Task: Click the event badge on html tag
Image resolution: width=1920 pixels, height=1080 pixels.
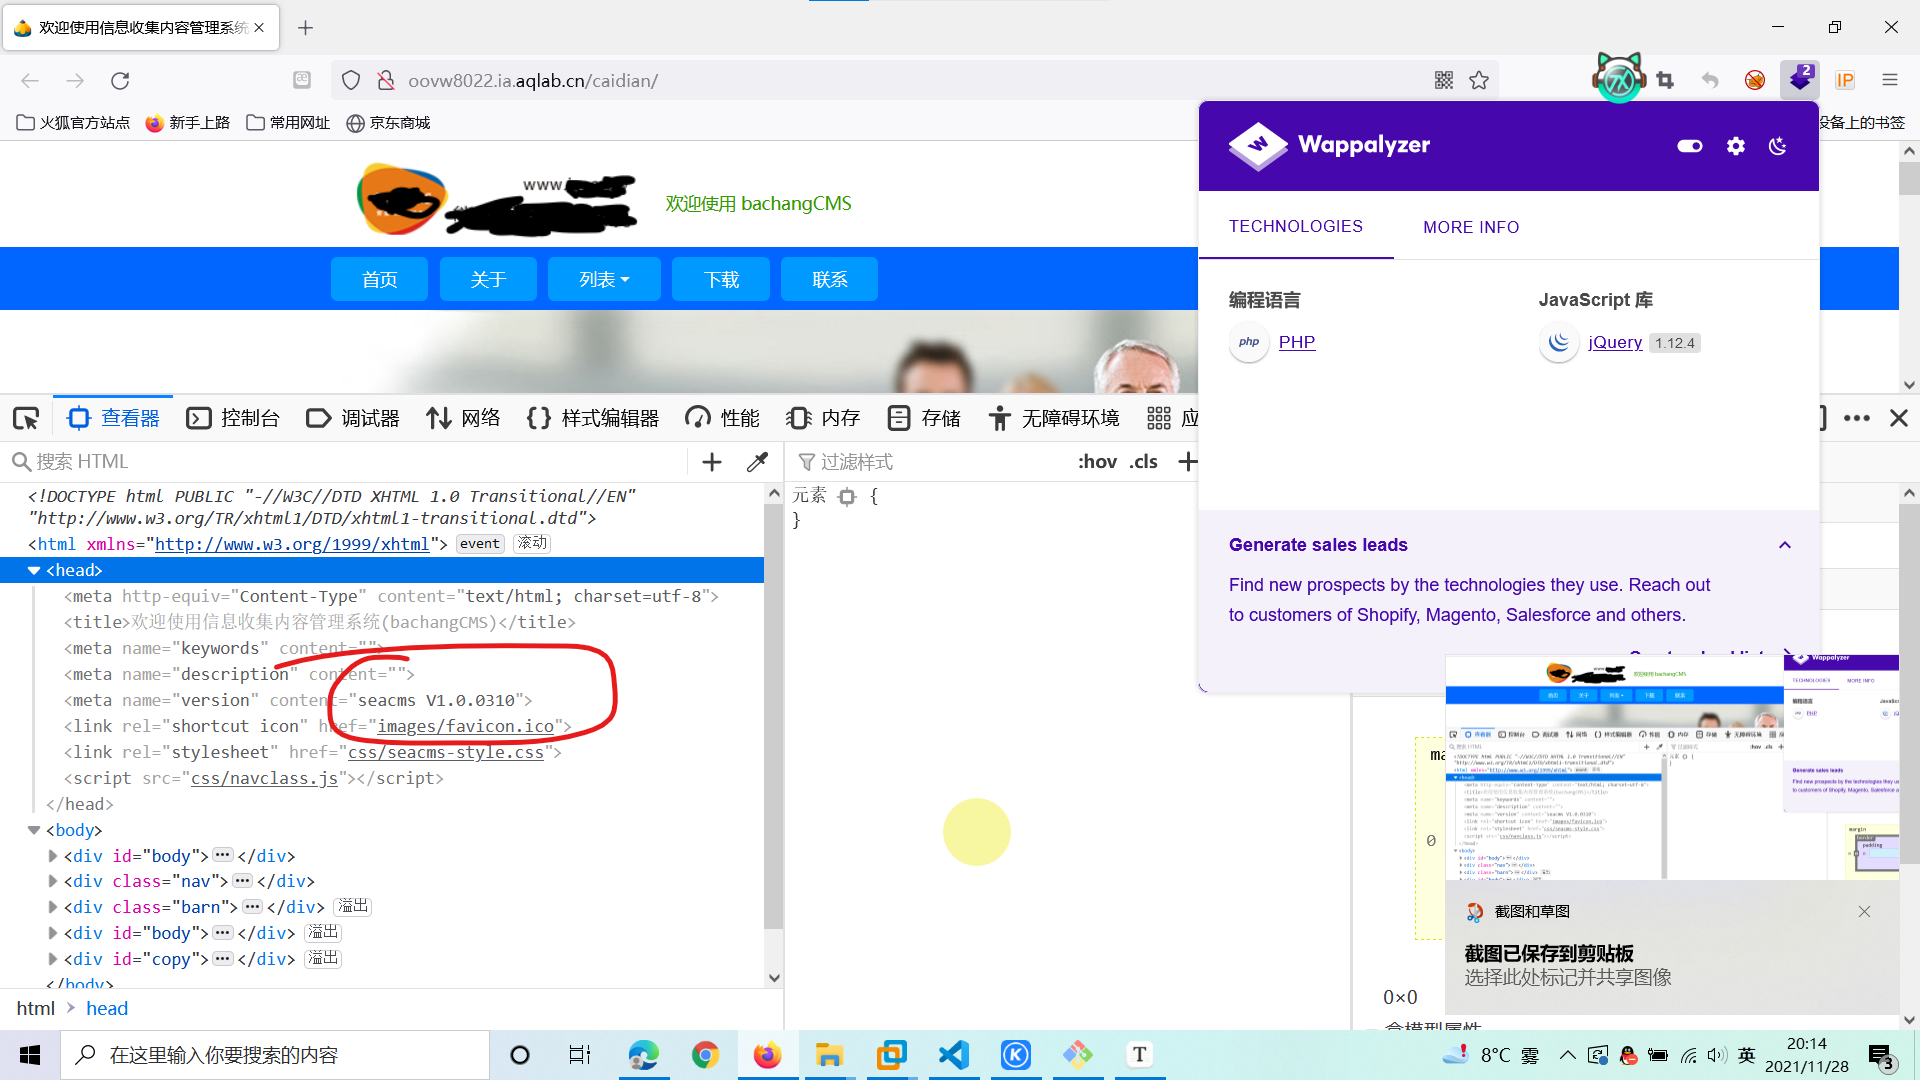Action: [x=480, y=544]
